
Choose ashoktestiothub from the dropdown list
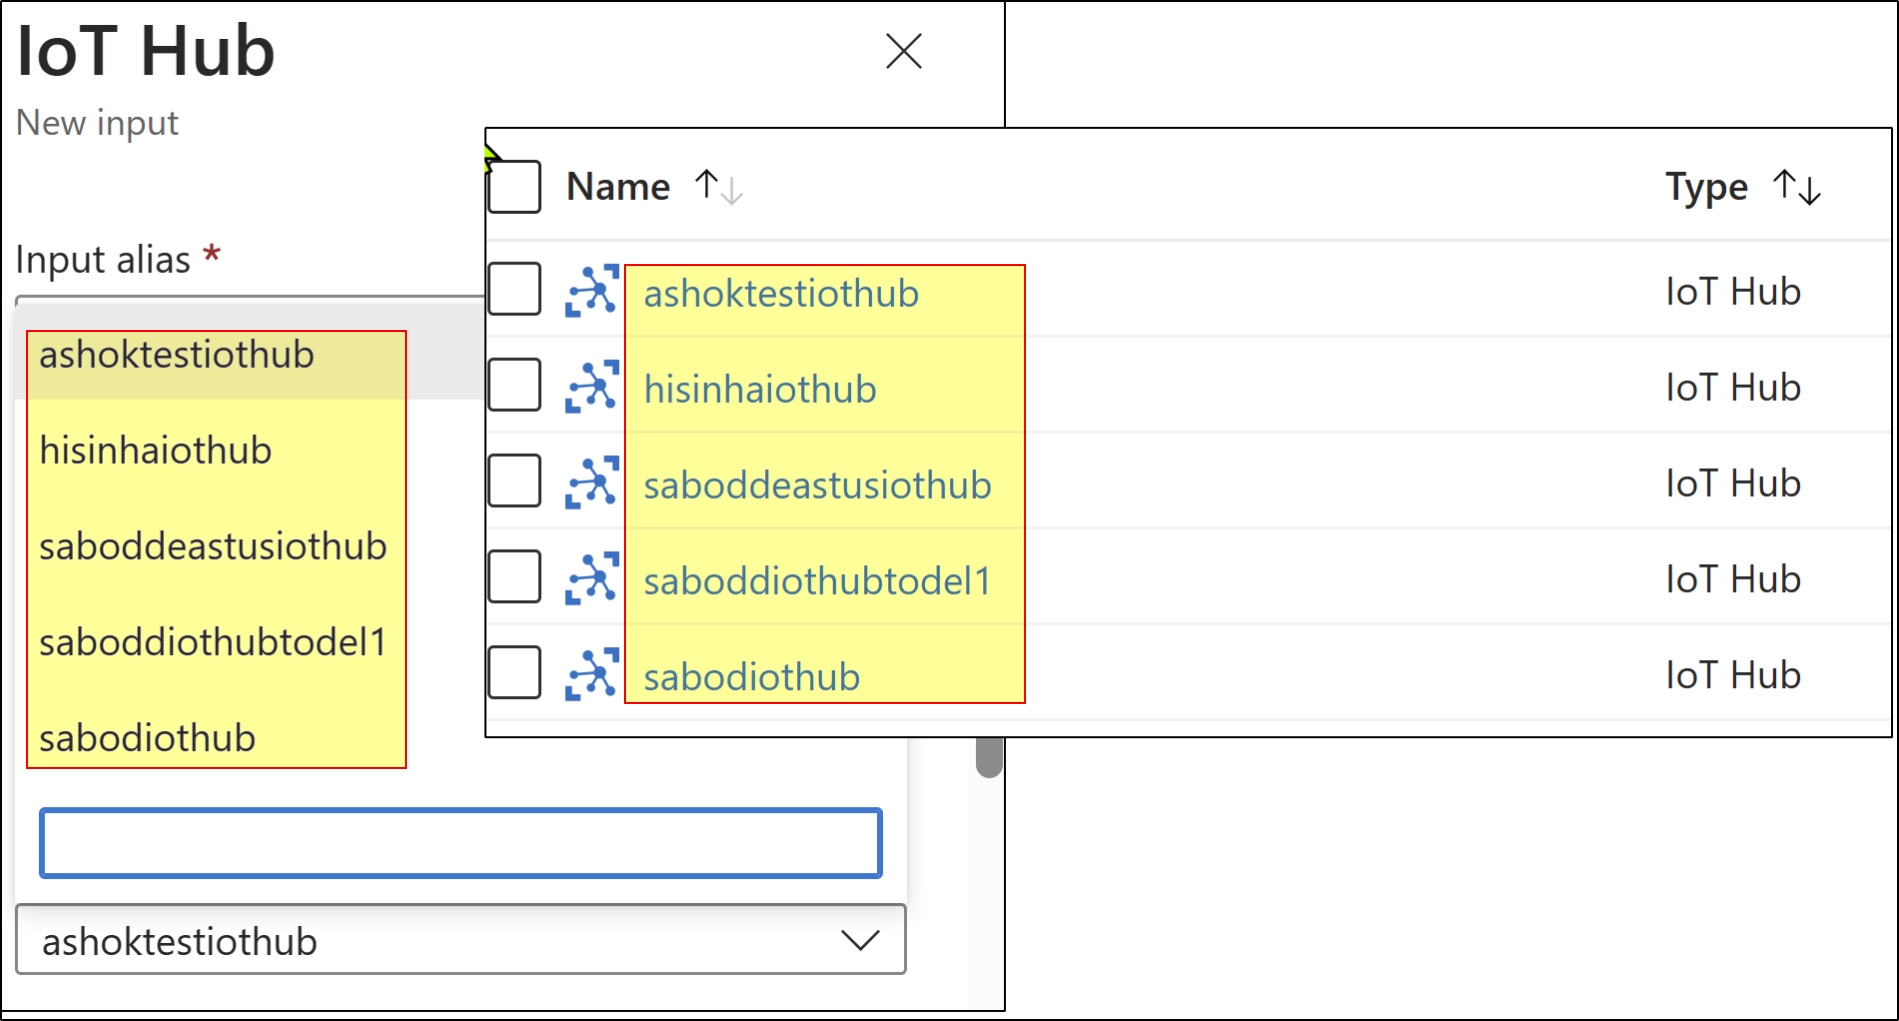[x=177, y=355]
